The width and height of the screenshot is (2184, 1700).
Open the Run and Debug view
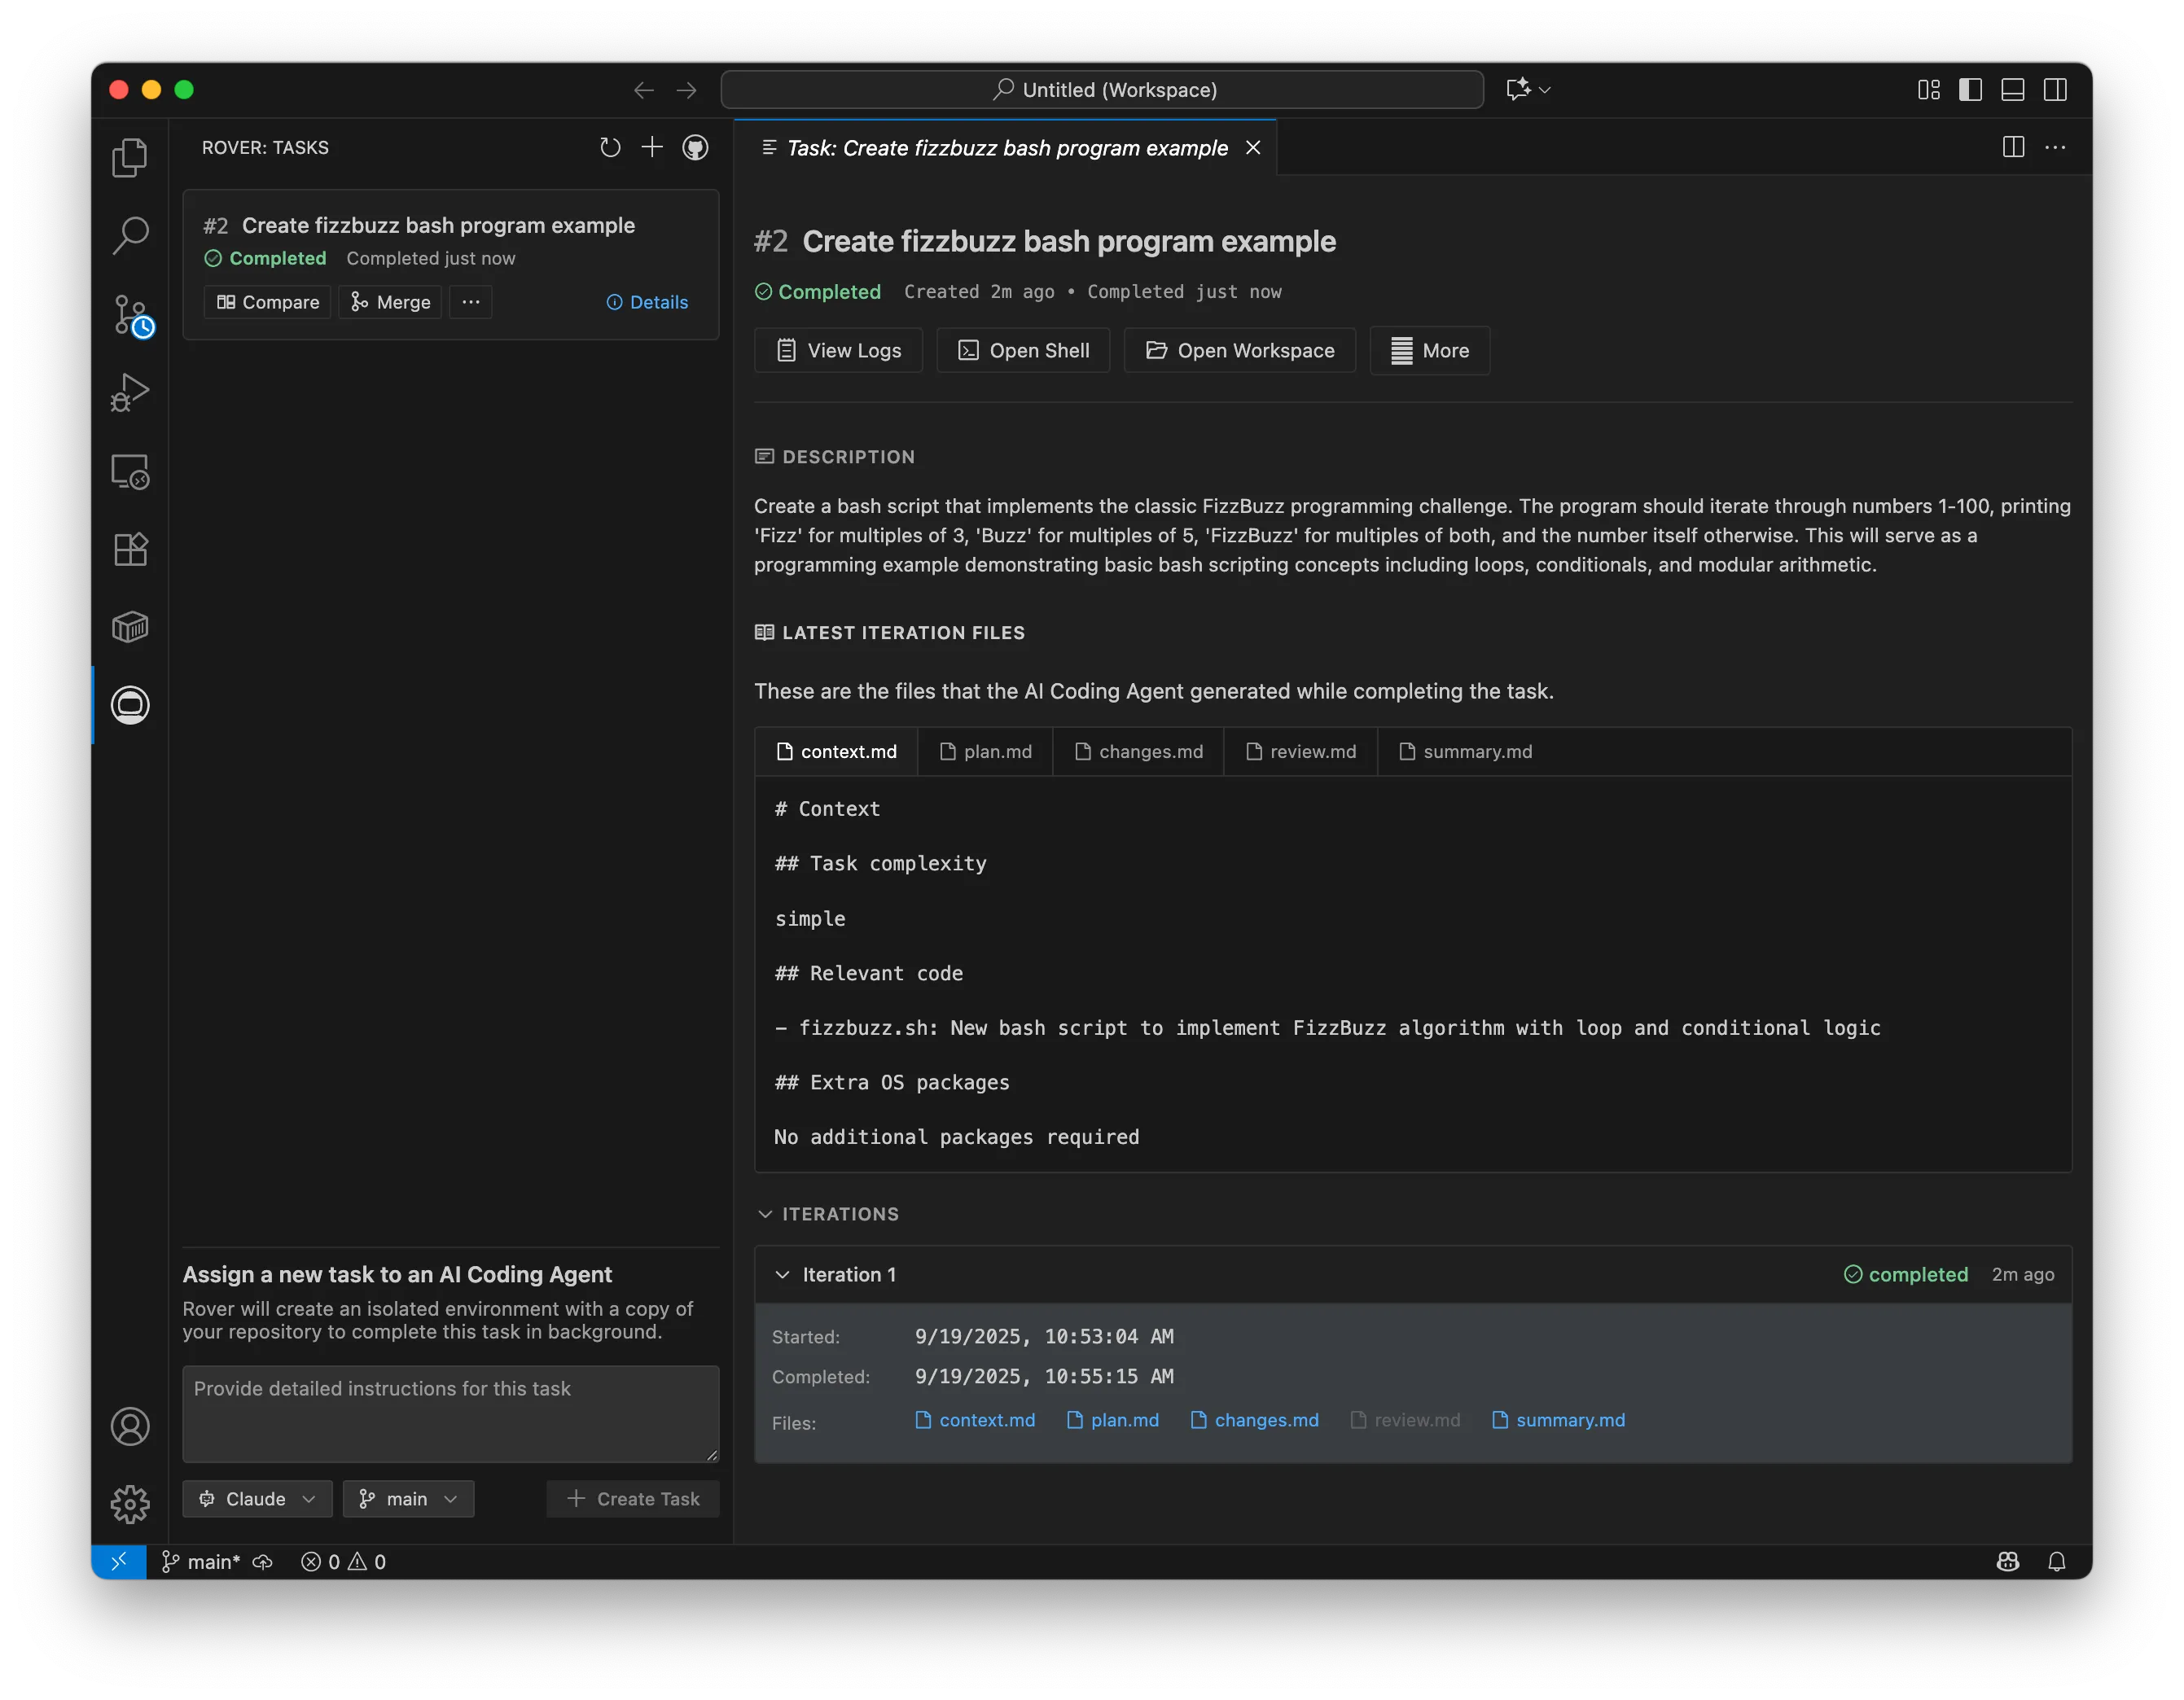[x=130, y=391]
